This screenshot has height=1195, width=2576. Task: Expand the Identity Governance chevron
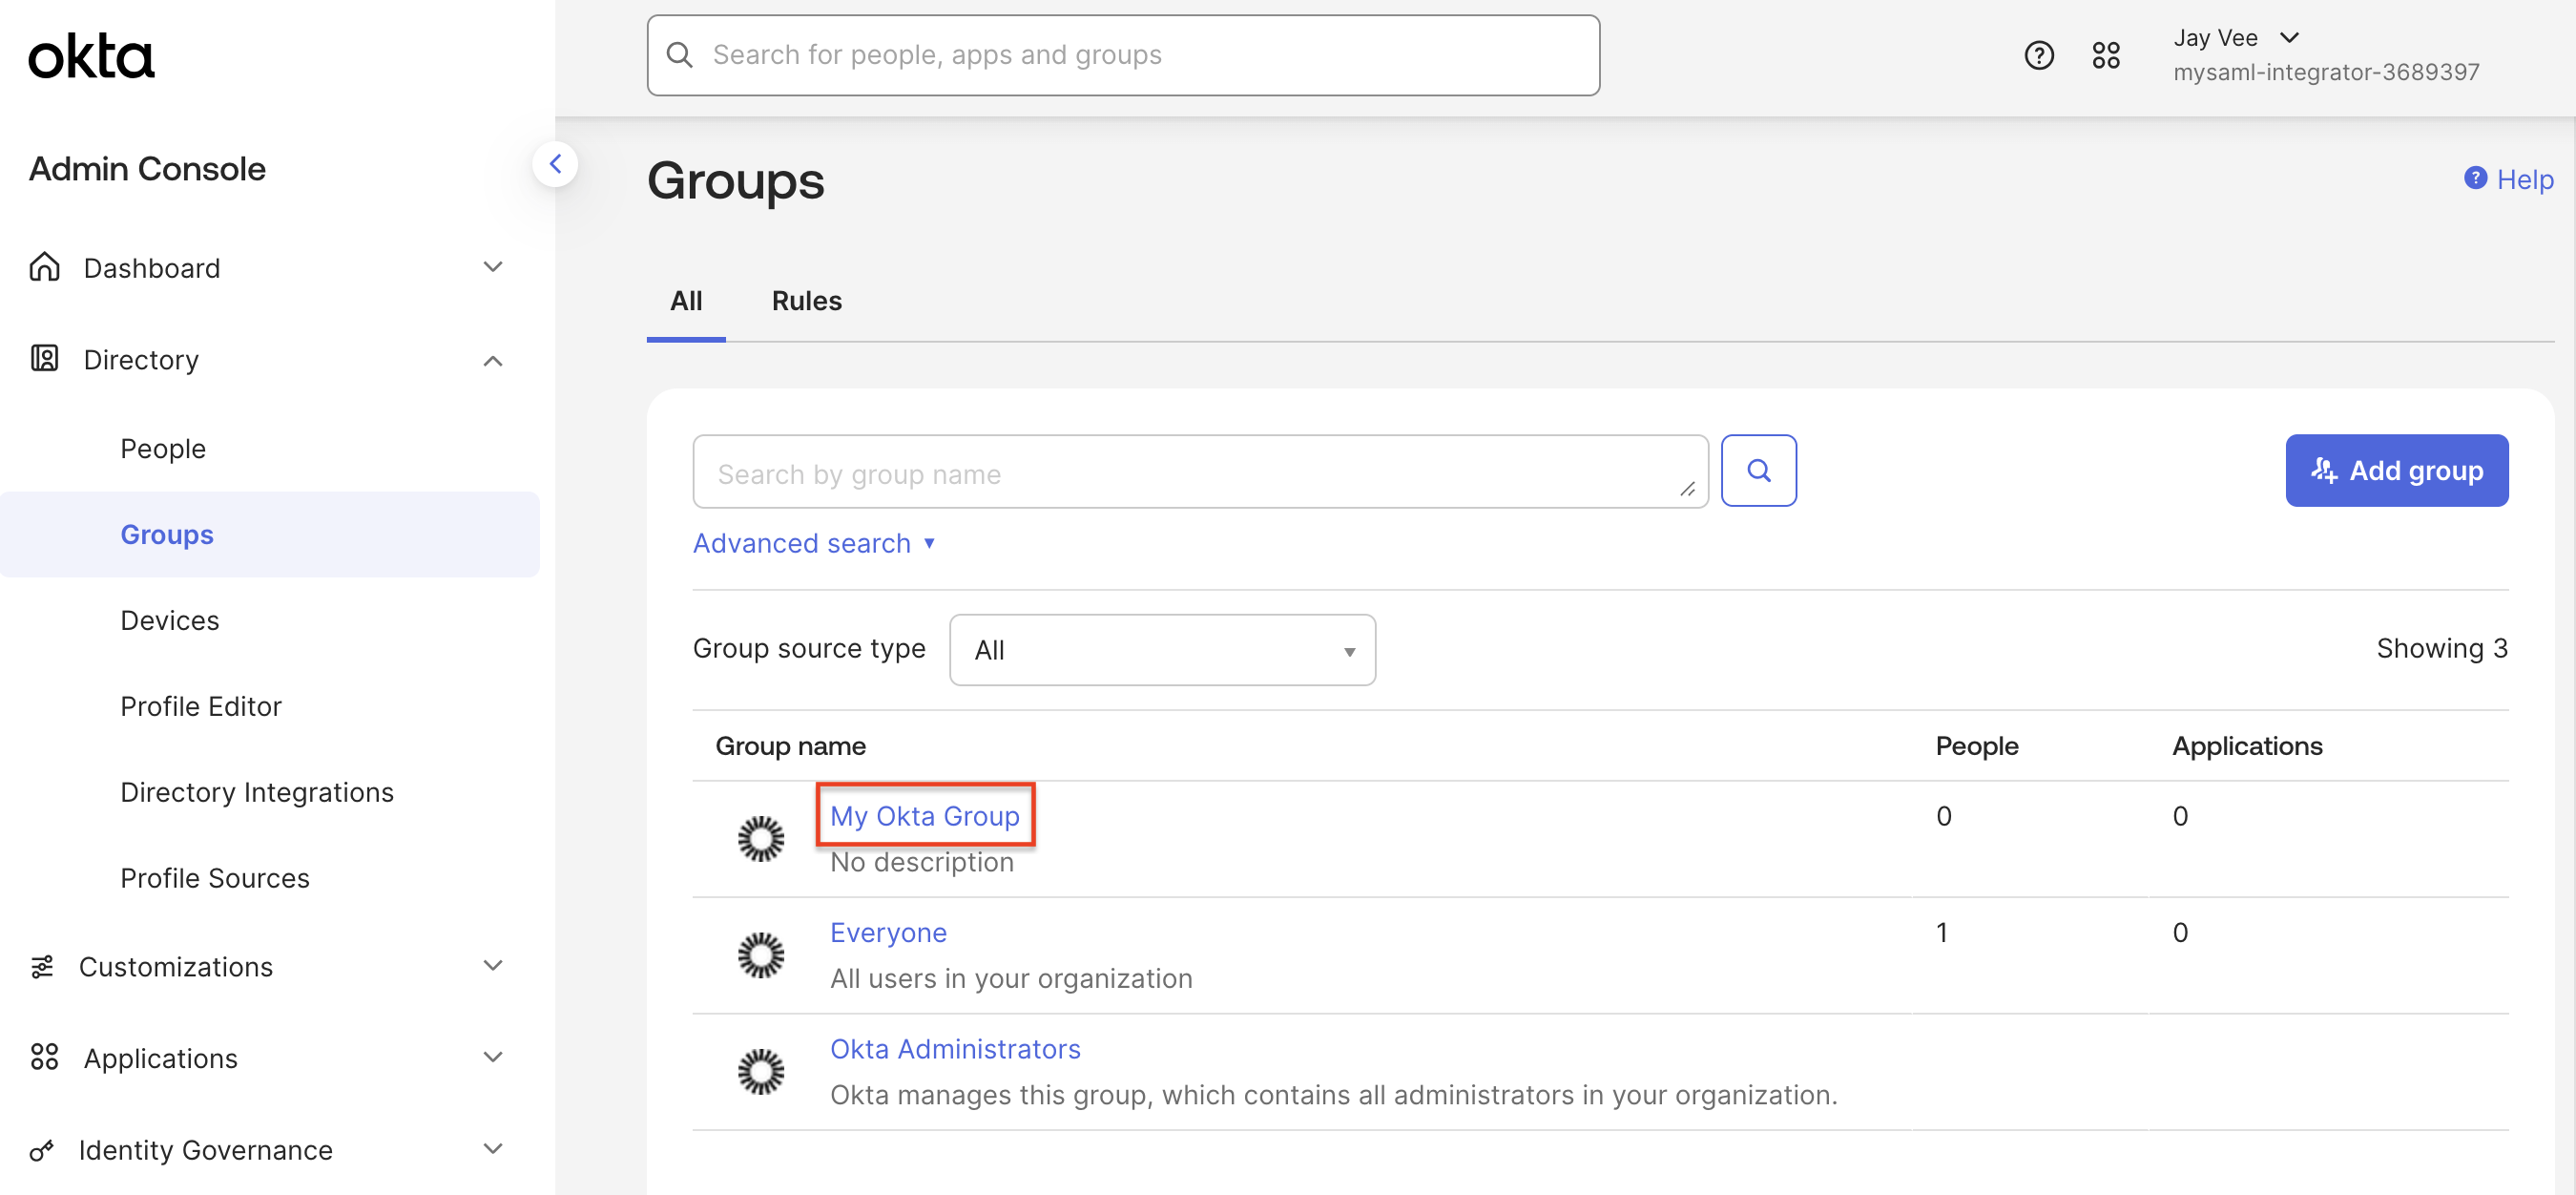[x=492, y=1148]
